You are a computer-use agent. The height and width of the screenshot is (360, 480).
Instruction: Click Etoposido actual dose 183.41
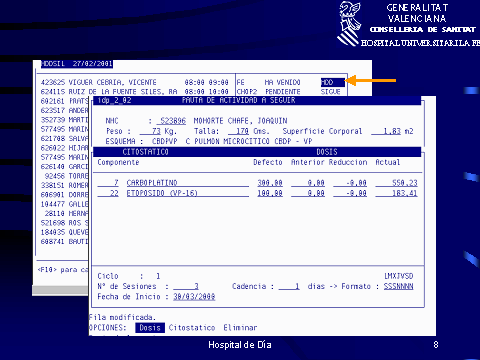pos(396,193)
